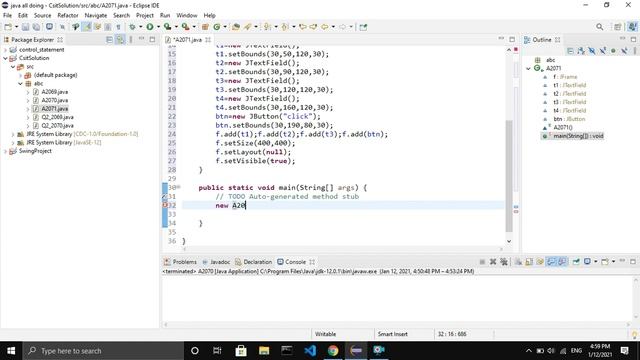
Task: Toggle Hide Fields in Outline
Action: pos(592,51)
